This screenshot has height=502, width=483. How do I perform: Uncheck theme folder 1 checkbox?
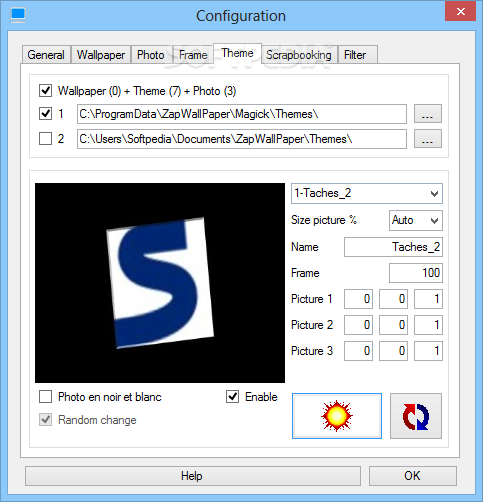tap(45, 114)
